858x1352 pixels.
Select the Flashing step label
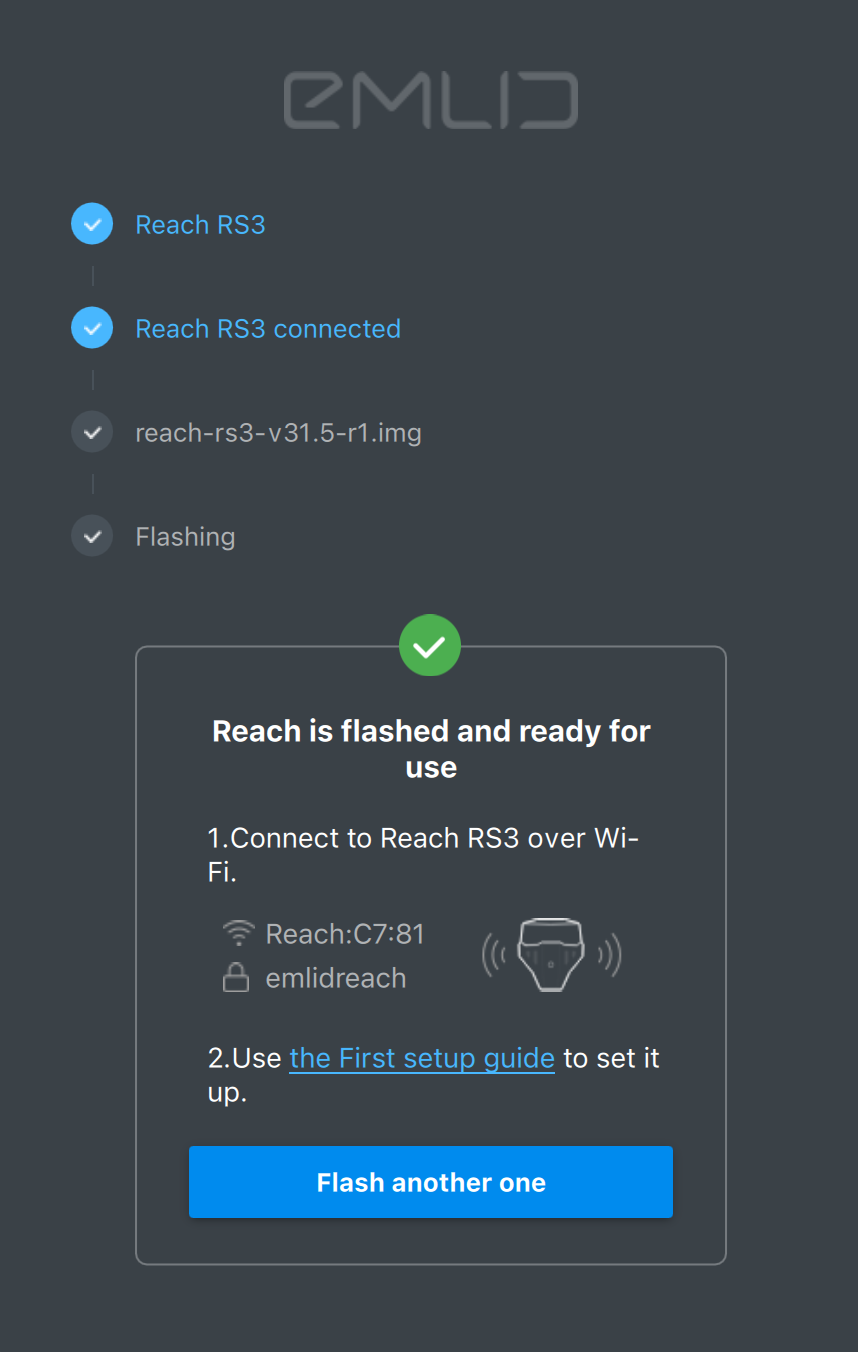pos(185,536)
